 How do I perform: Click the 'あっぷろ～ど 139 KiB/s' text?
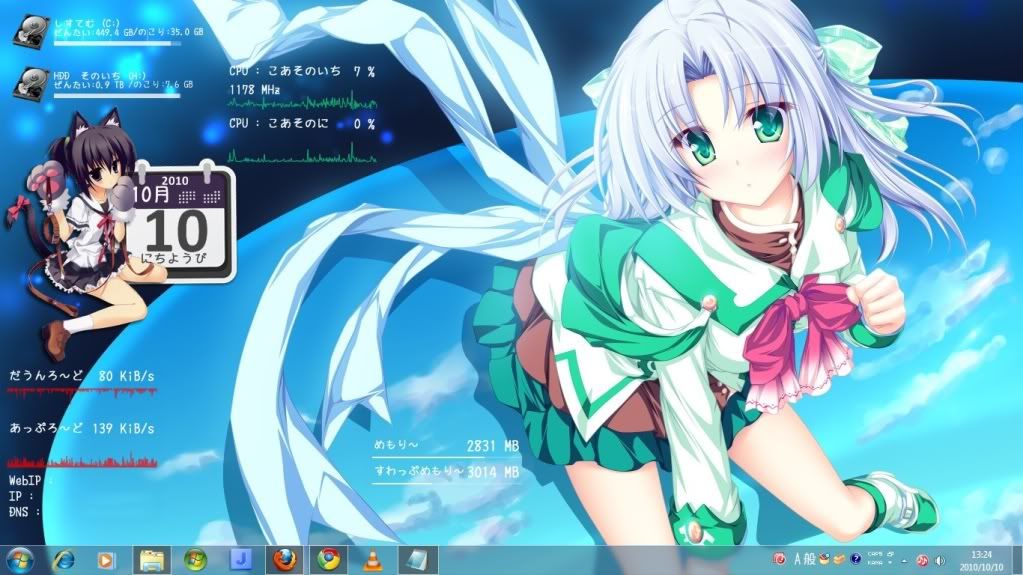point(82,428)
